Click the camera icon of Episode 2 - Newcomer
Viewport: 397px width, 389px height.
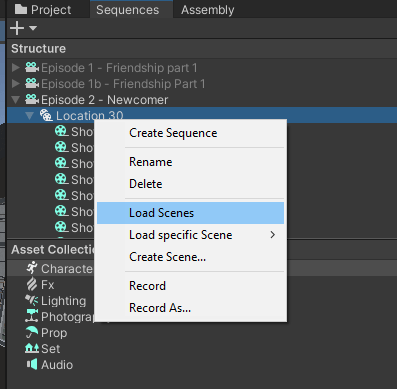pos(32,99)
